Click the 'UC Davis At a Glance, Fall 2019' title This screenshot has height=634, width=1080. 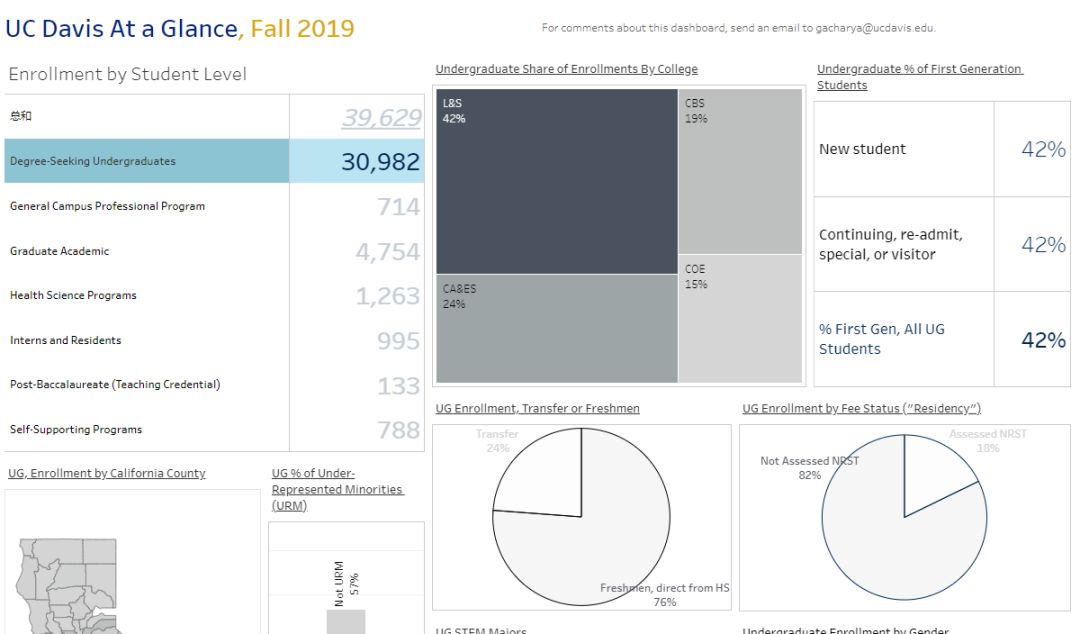click(180, 29)
